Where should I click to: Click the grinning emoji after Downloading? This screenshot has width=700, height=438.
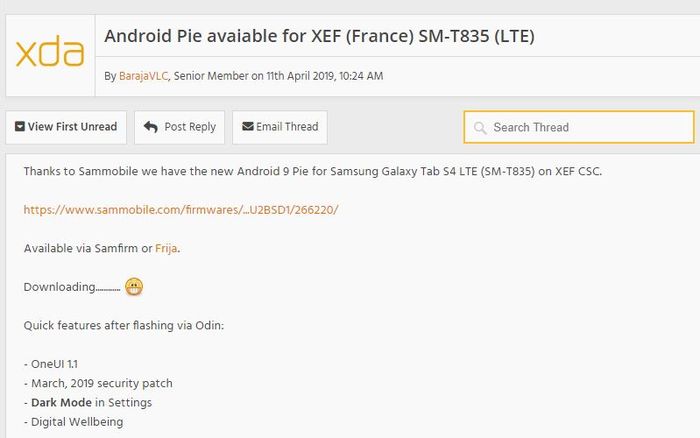pyautogui.click(x=134, y=287)
